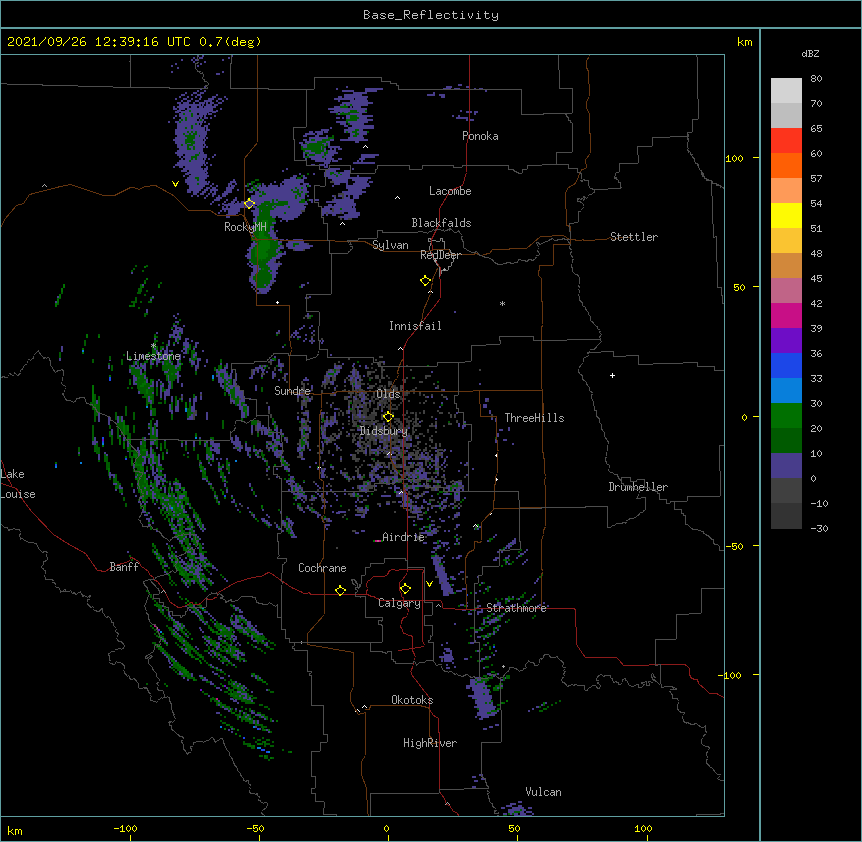Click the Cochrane town label
The height and width of the screenshot is (842, 862).
(x=322, y=568)
